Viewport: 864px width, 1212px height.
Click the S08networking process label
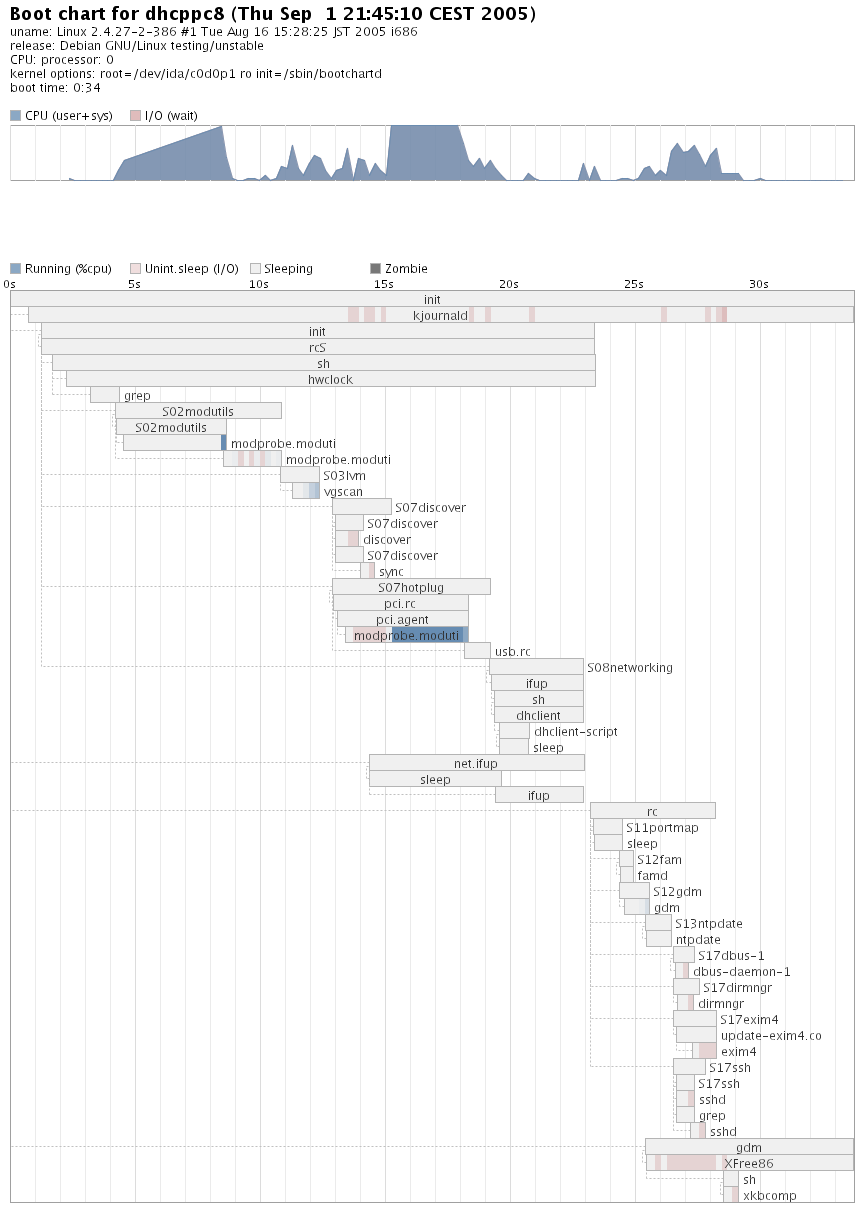tap(629, 668)
